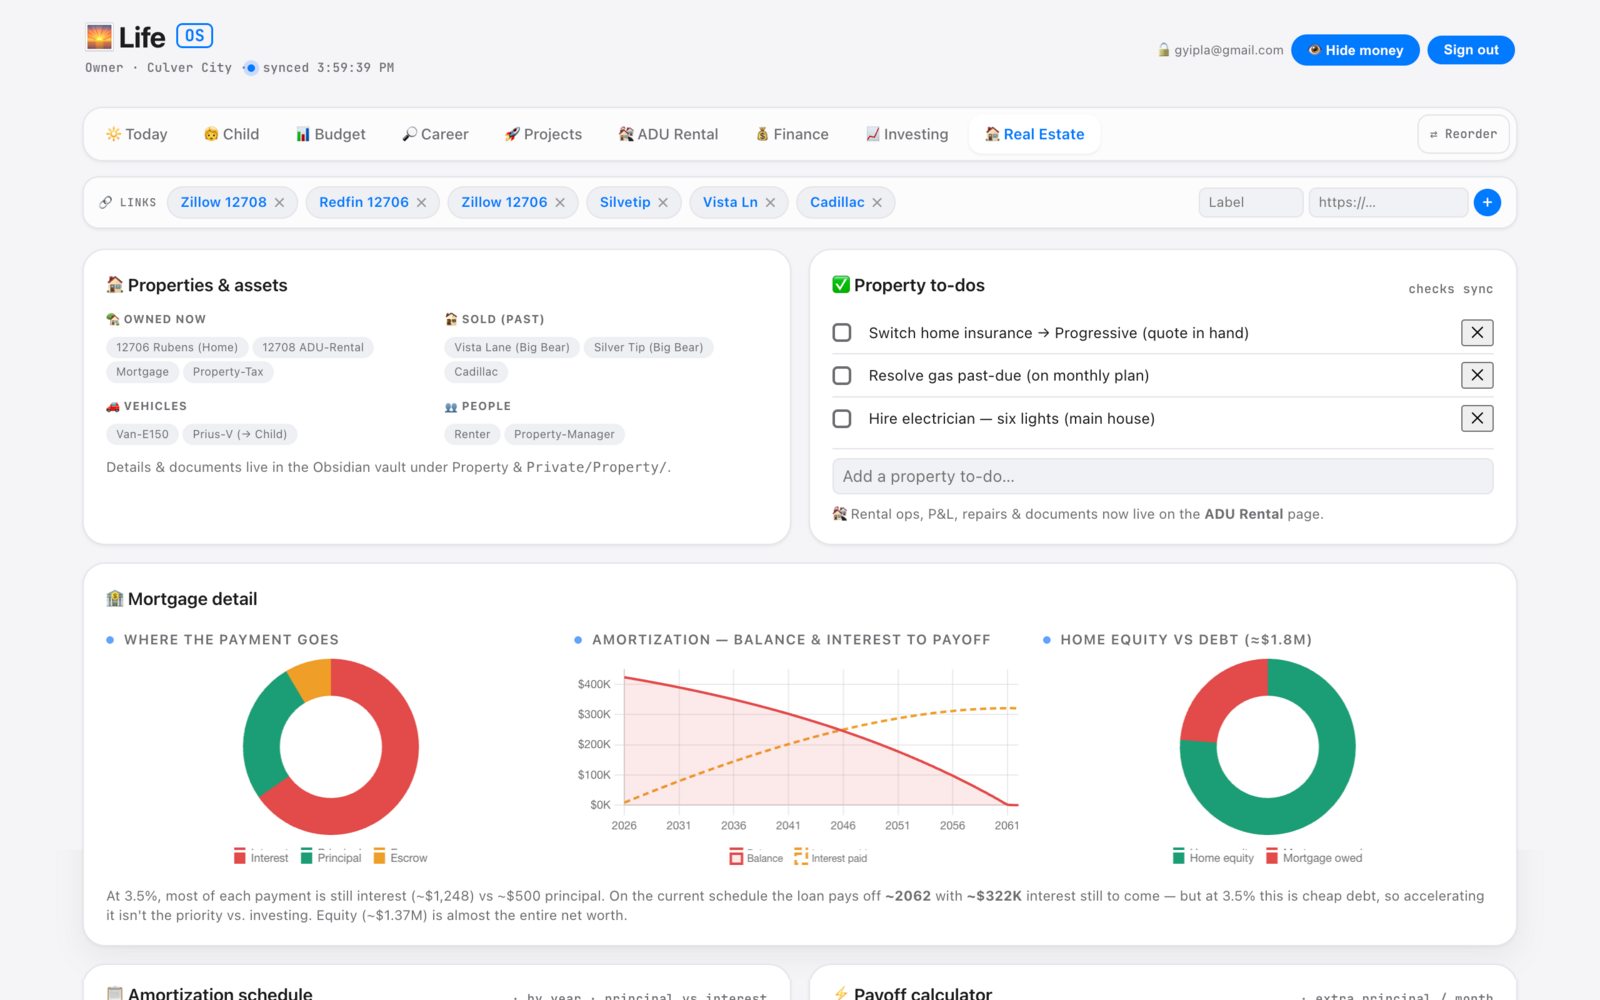Image resolution: width=1600 pixels, height=1000 pixels.
Task: Toggle Balance legend in amortization chart
Action: point(757,858)
